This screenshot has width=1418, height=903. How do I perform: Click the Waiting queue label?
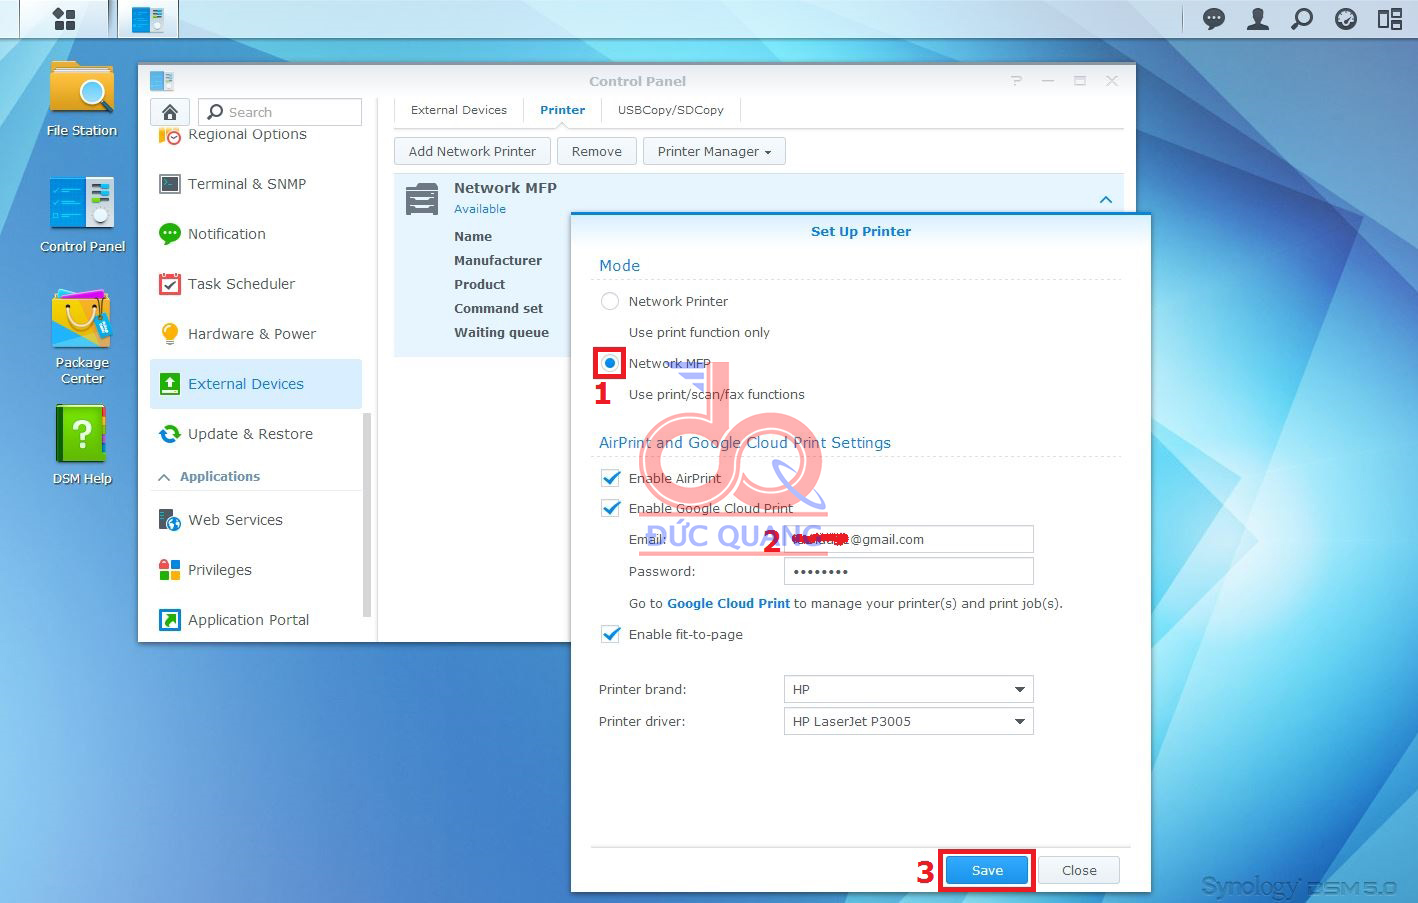pyautogui.click(x=501, y=332)
